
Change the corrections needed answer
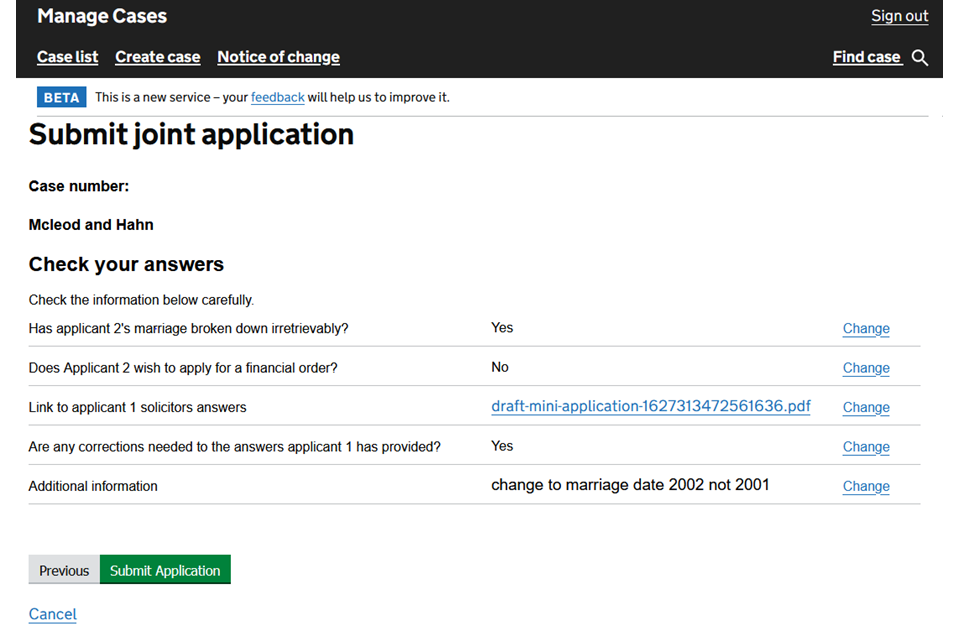865,447
